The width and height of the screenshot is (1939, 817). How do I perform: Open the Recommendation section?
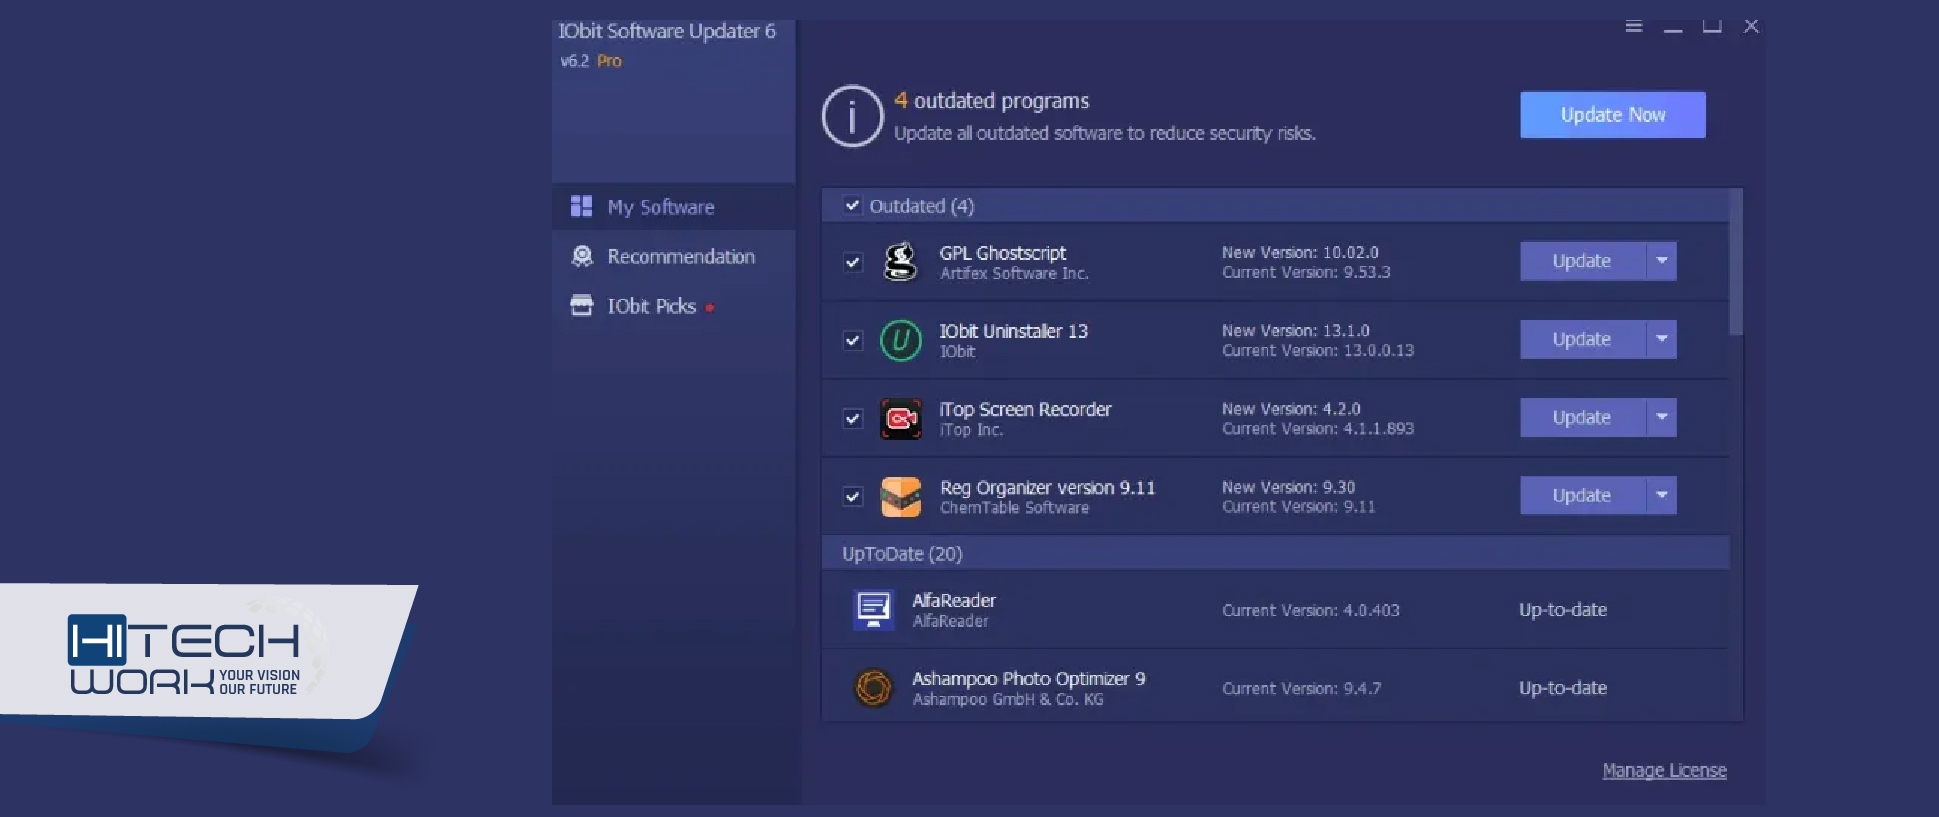coord(674,256)
